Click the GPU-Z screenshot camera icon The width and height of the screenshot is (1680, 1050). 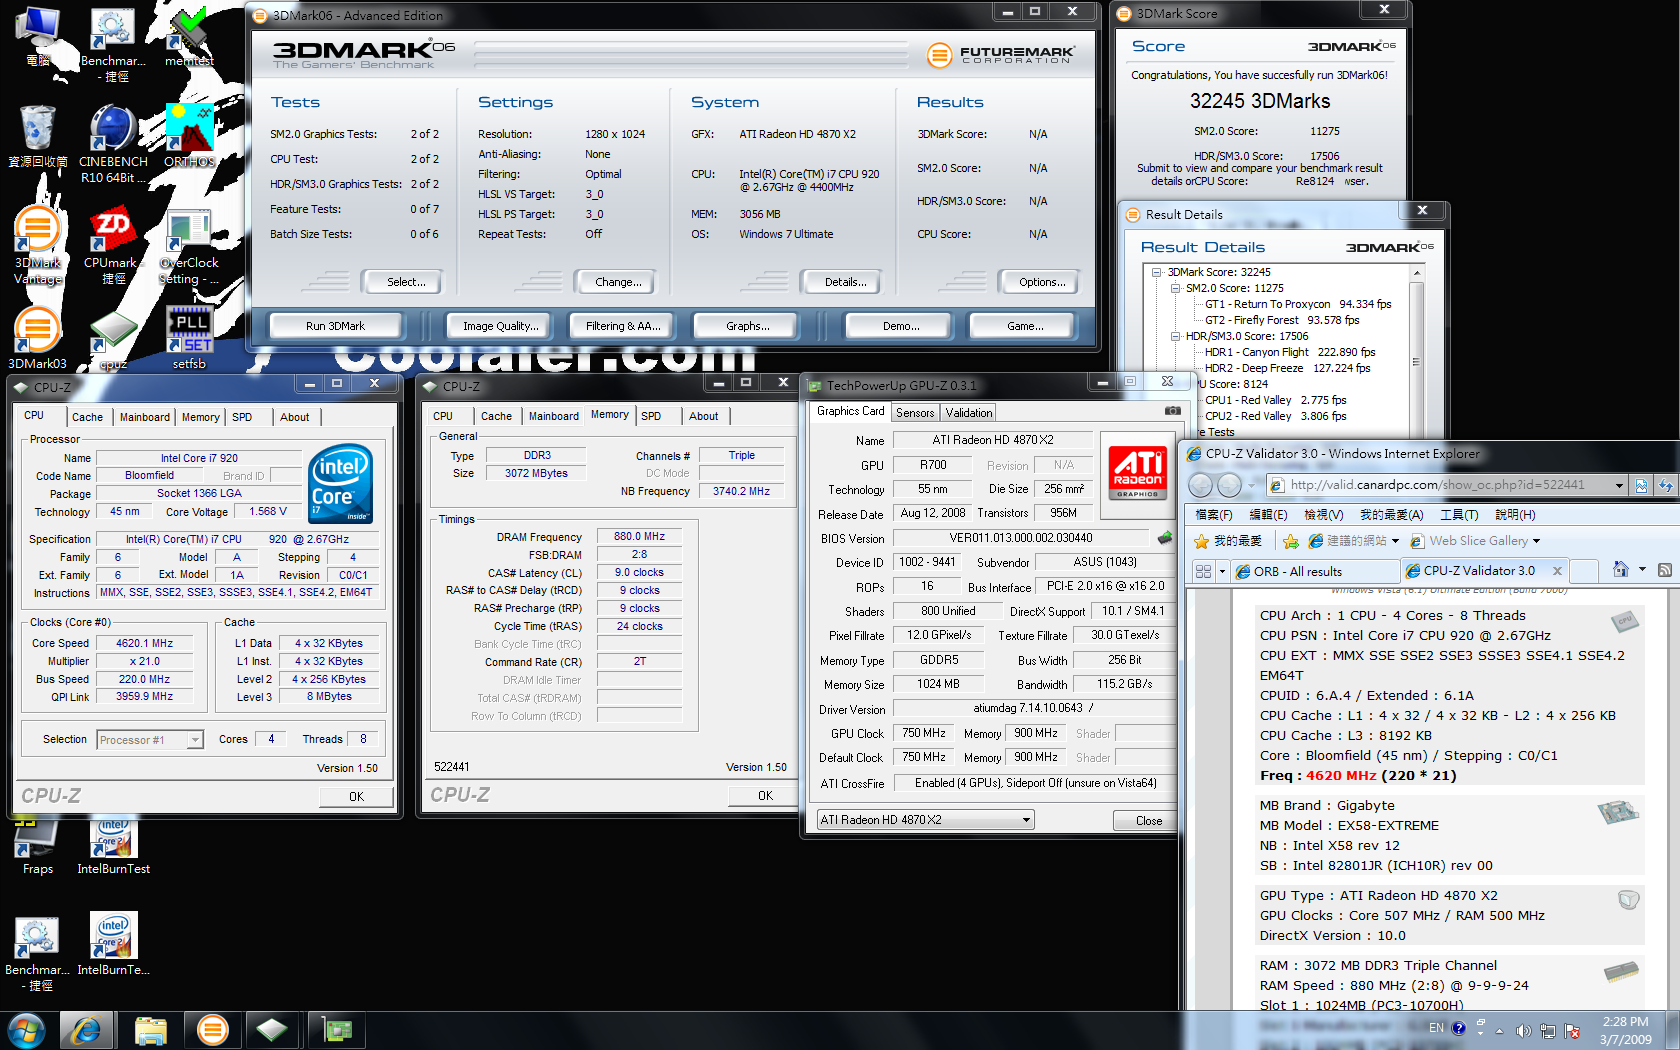click(x=1173, y=411)
